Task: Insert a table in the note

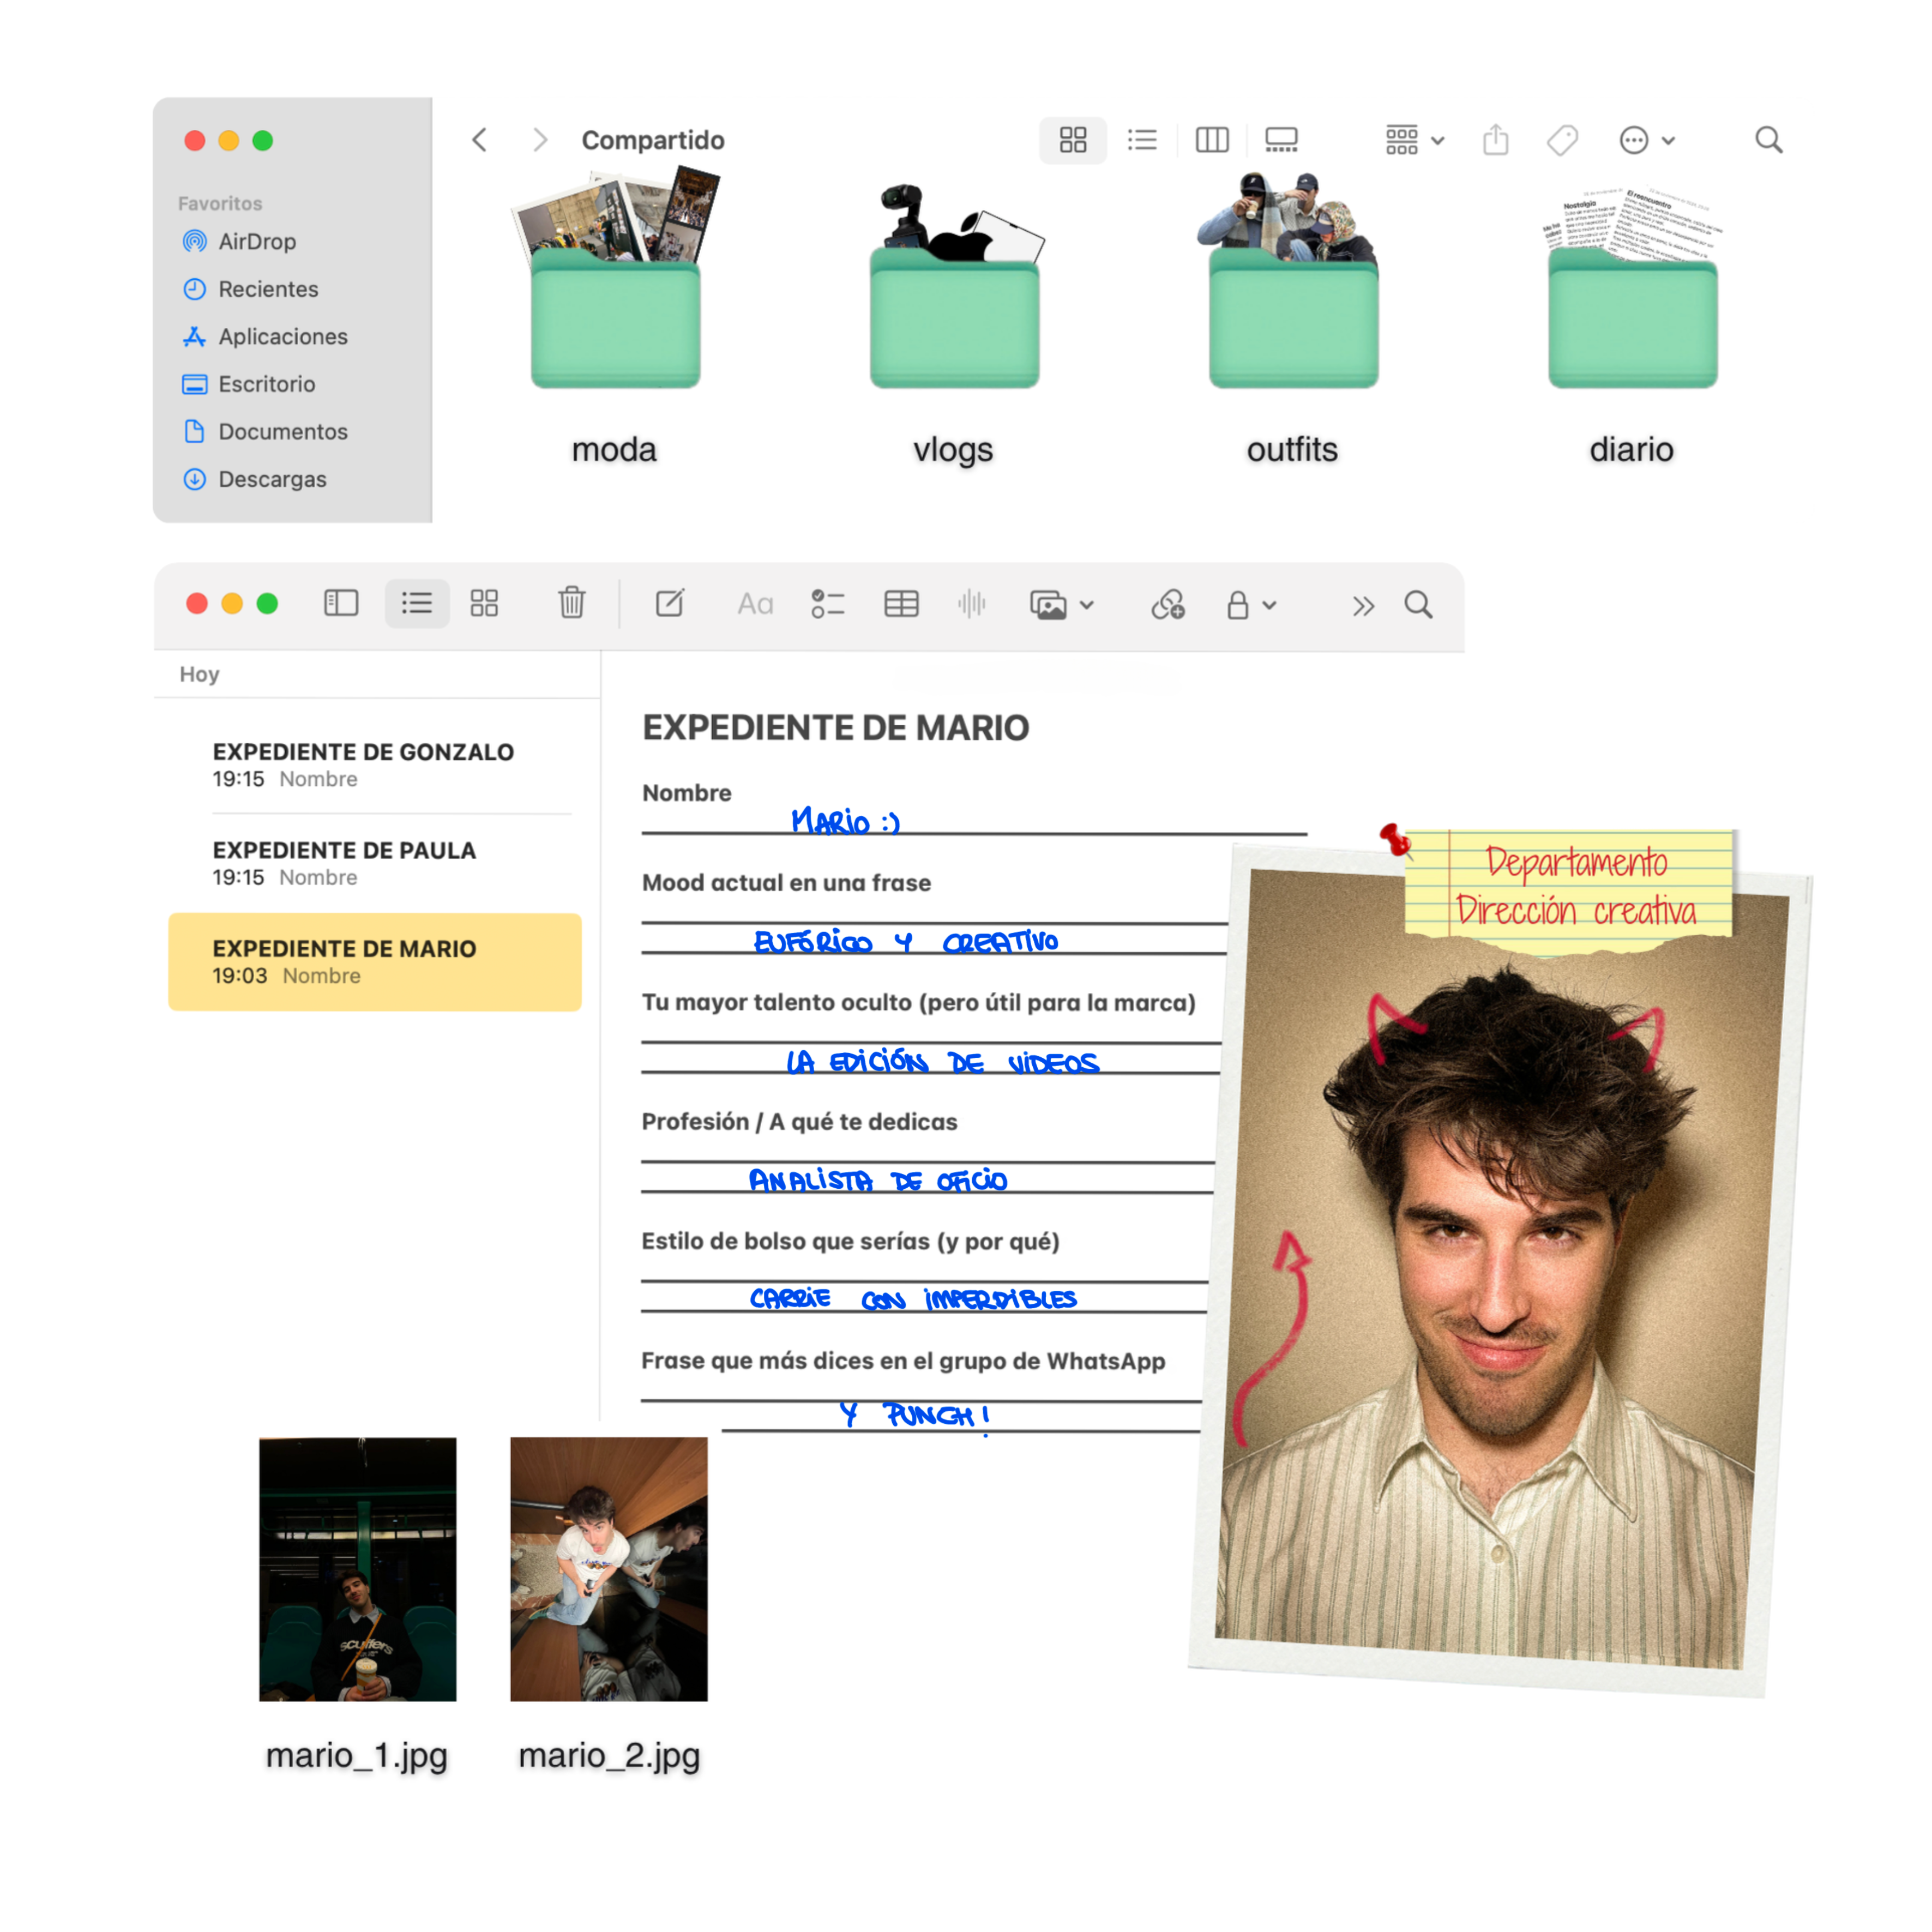Action: point(901,604)
